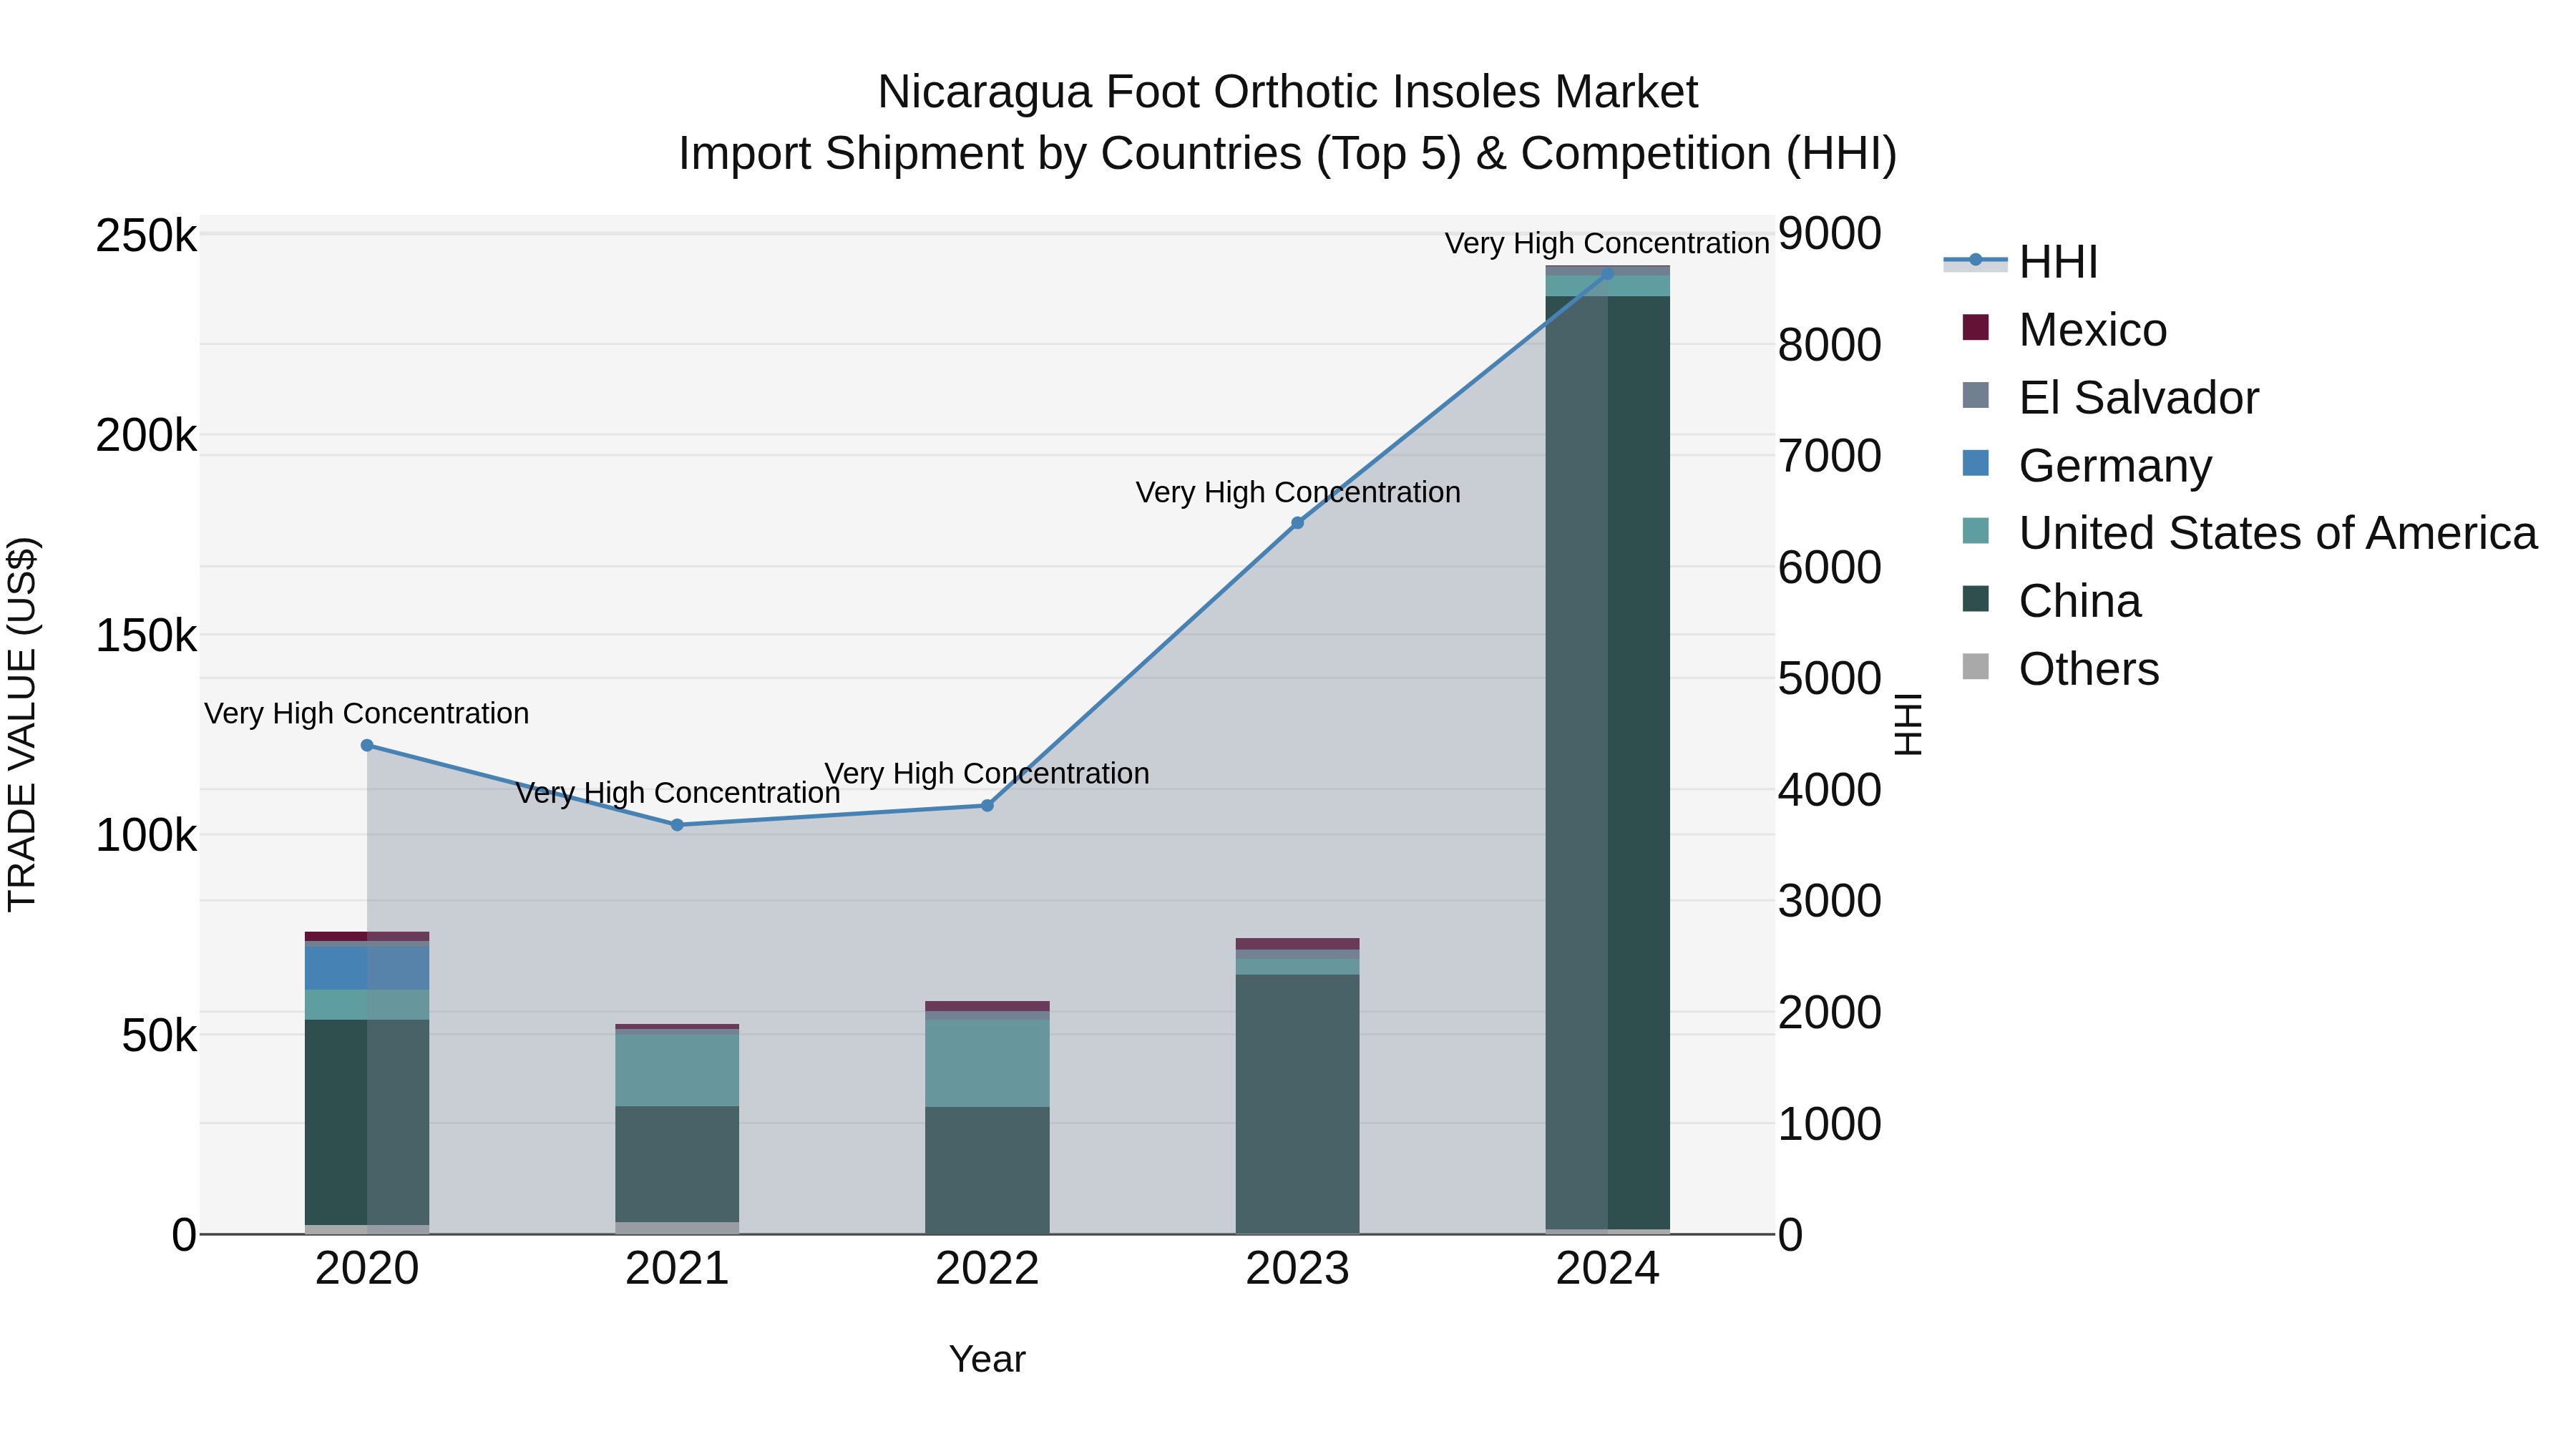Click the 2024 HHI data point
2576x1449 pixels.
click(1607, 274)
